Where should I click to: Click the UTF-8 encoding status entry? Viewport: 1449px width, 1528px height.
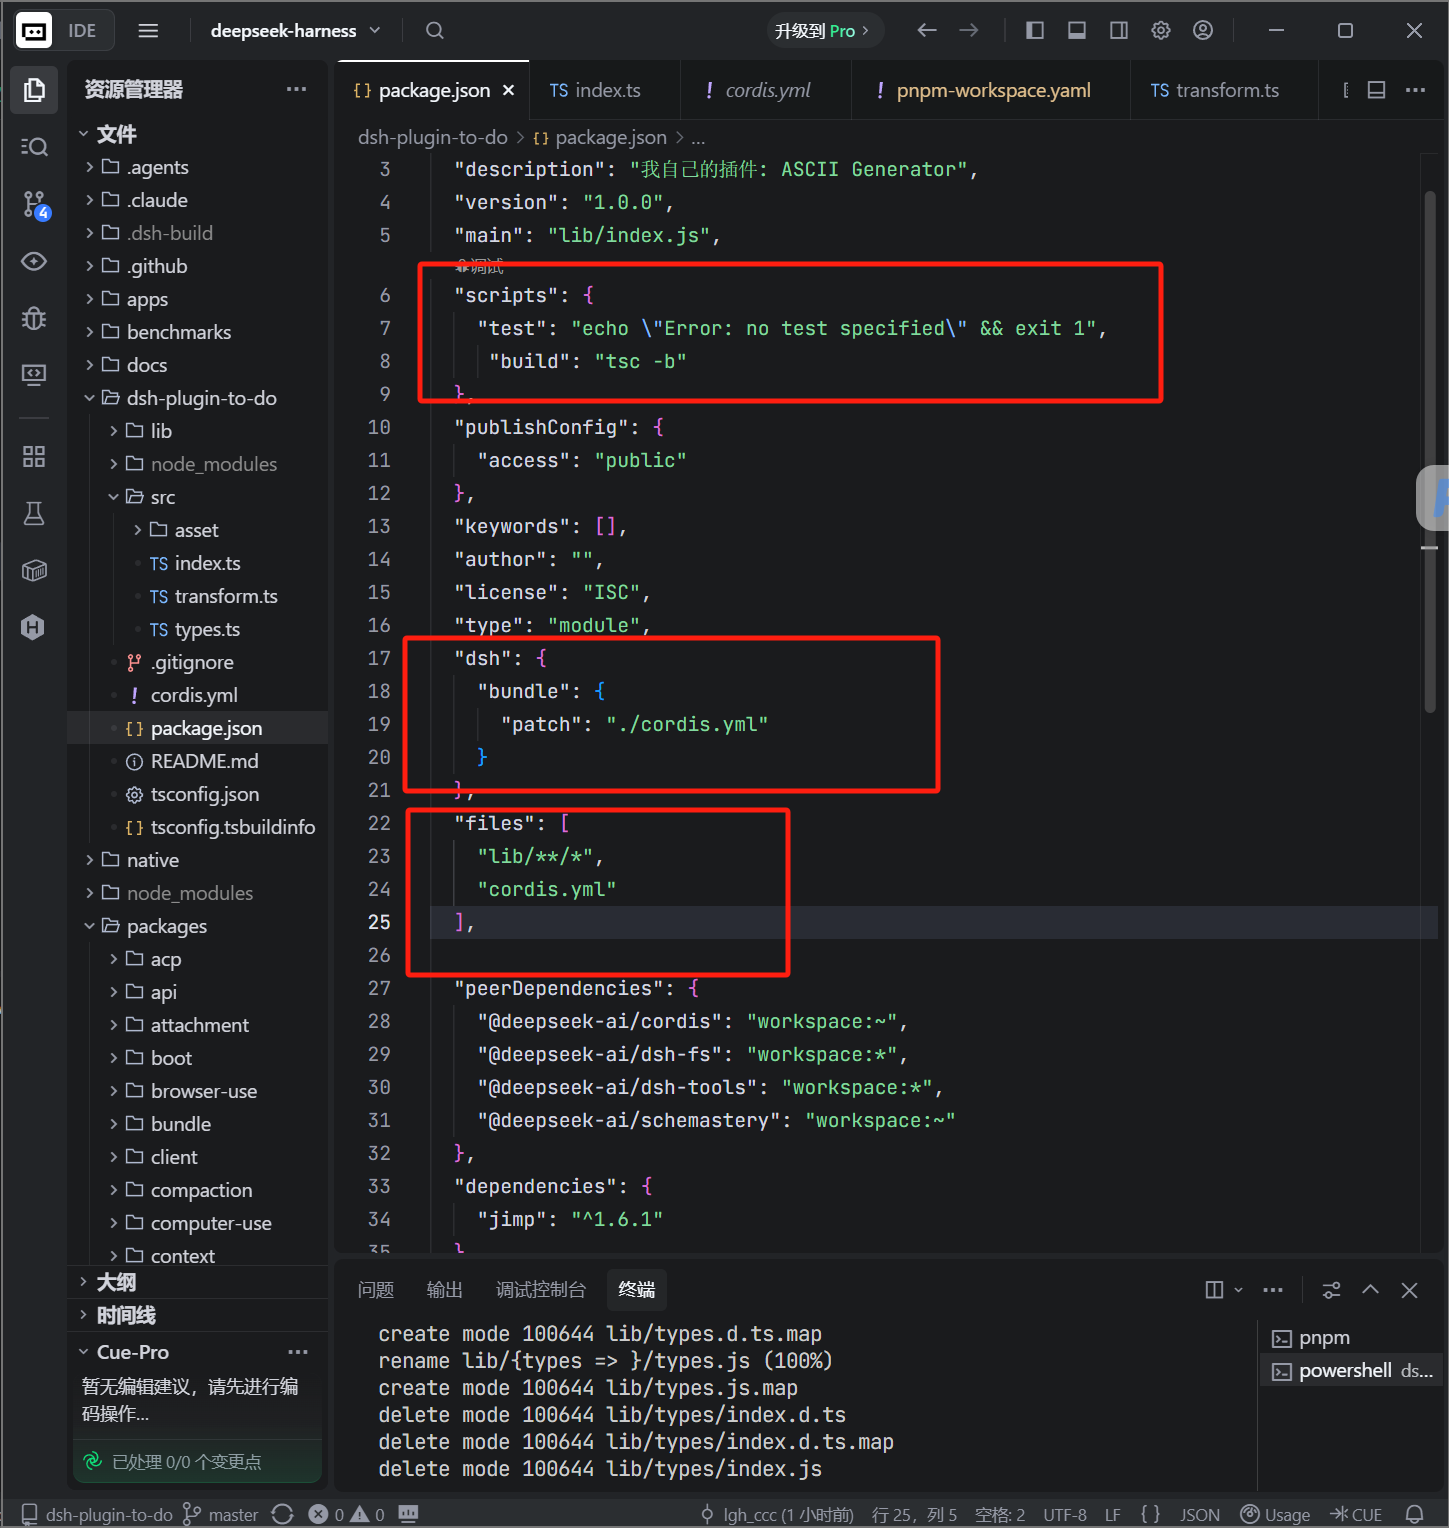coord(1065,1514)
